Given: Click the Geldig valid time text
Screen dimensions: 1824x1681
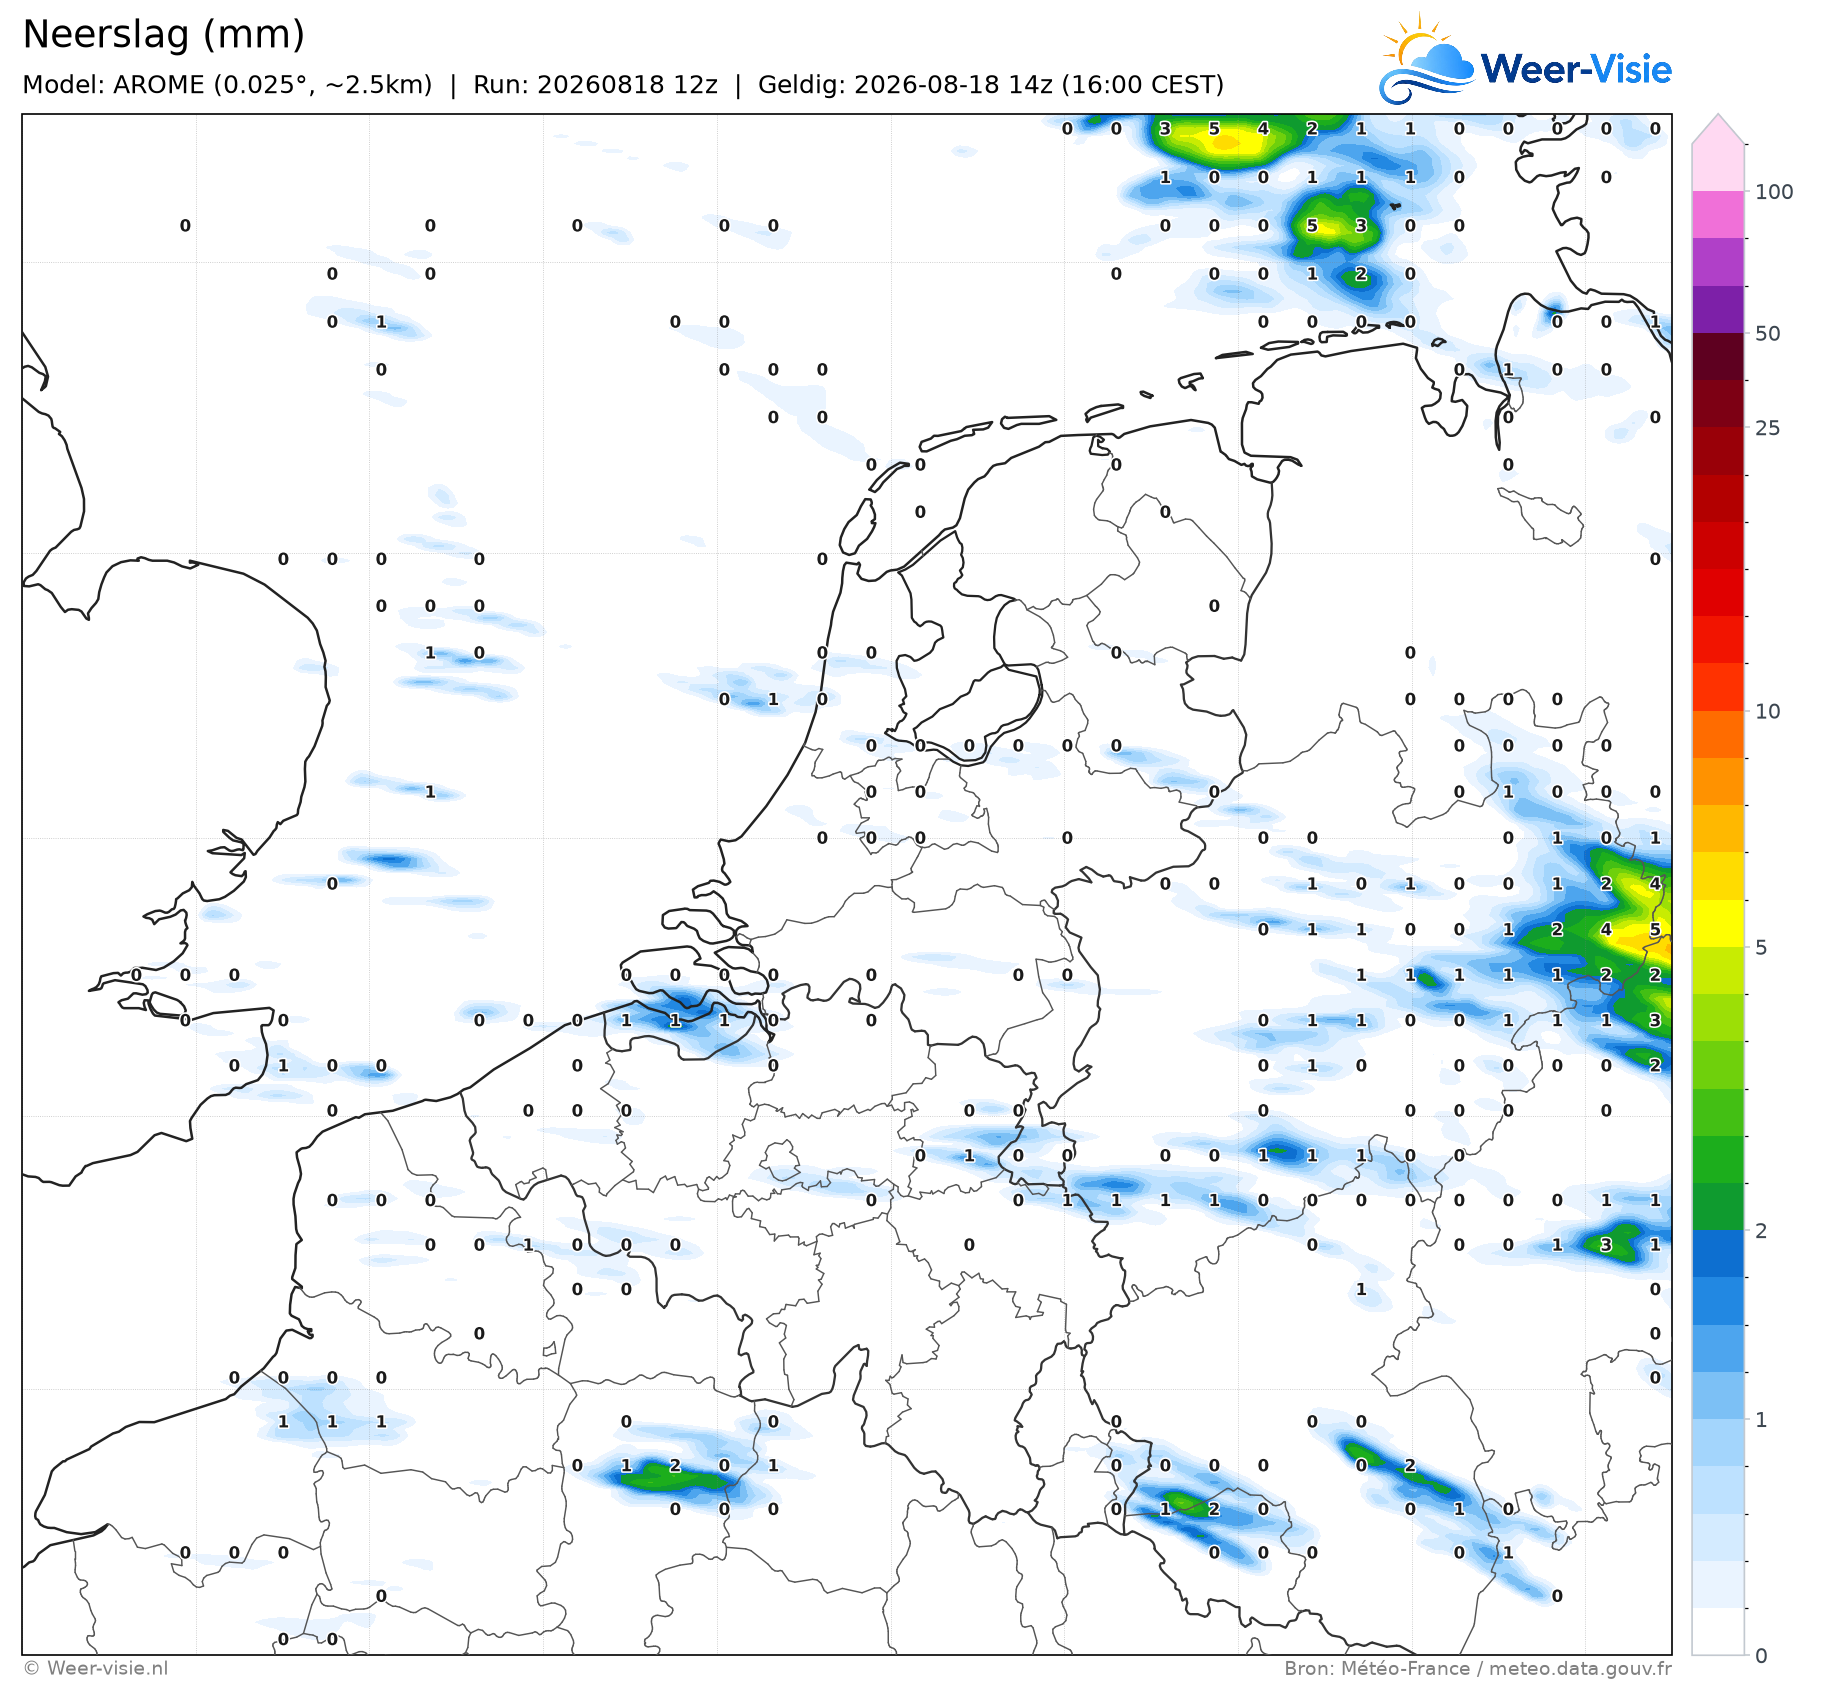Looking at the screenshot, I should pyautogui.click(x=991, y=84).
